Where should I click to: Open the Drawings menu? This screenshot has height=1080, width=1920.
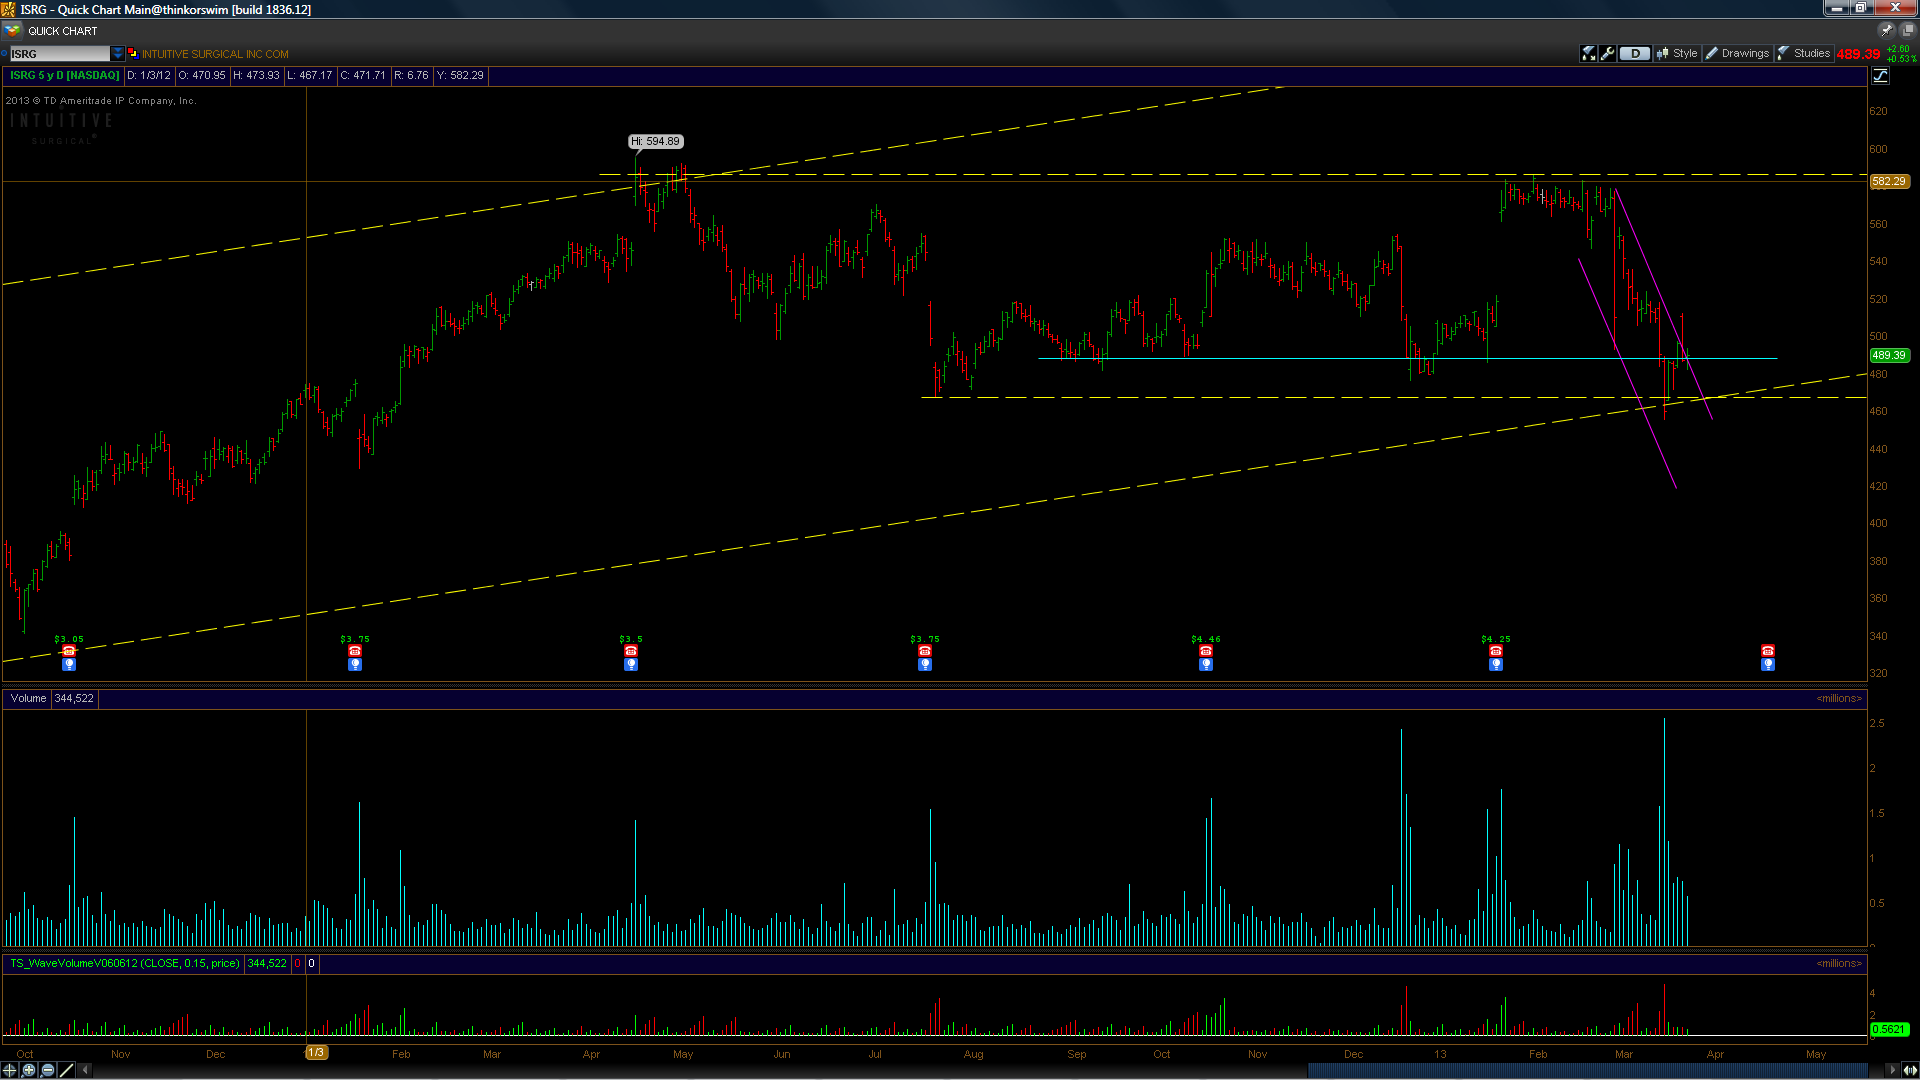(x=1737, y=54)
